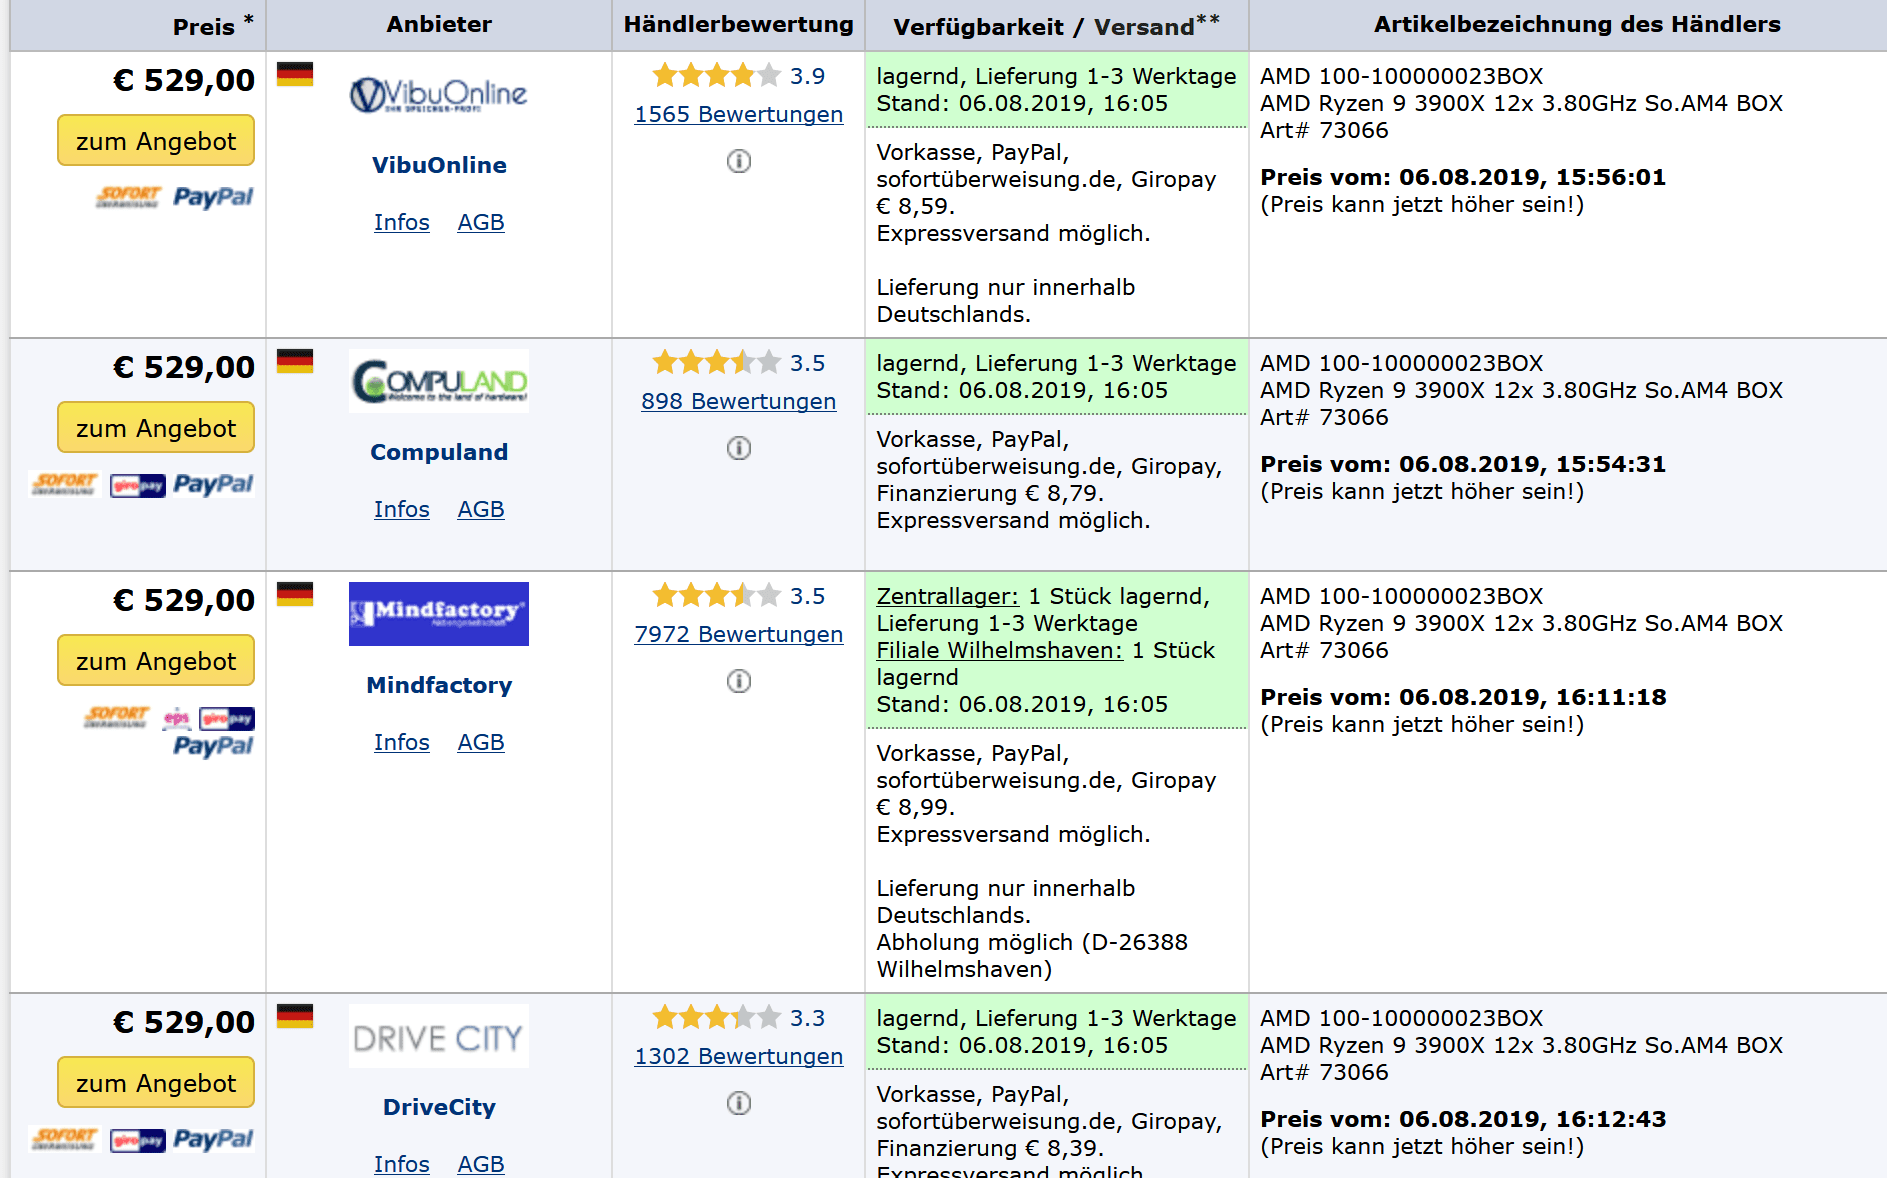The height and width of the screenshot is (1178, 1887).
Task: Click 'Abholung möglich (D-26388 Wilhelmshaven)' text
Action: (x=1032, y=956)
